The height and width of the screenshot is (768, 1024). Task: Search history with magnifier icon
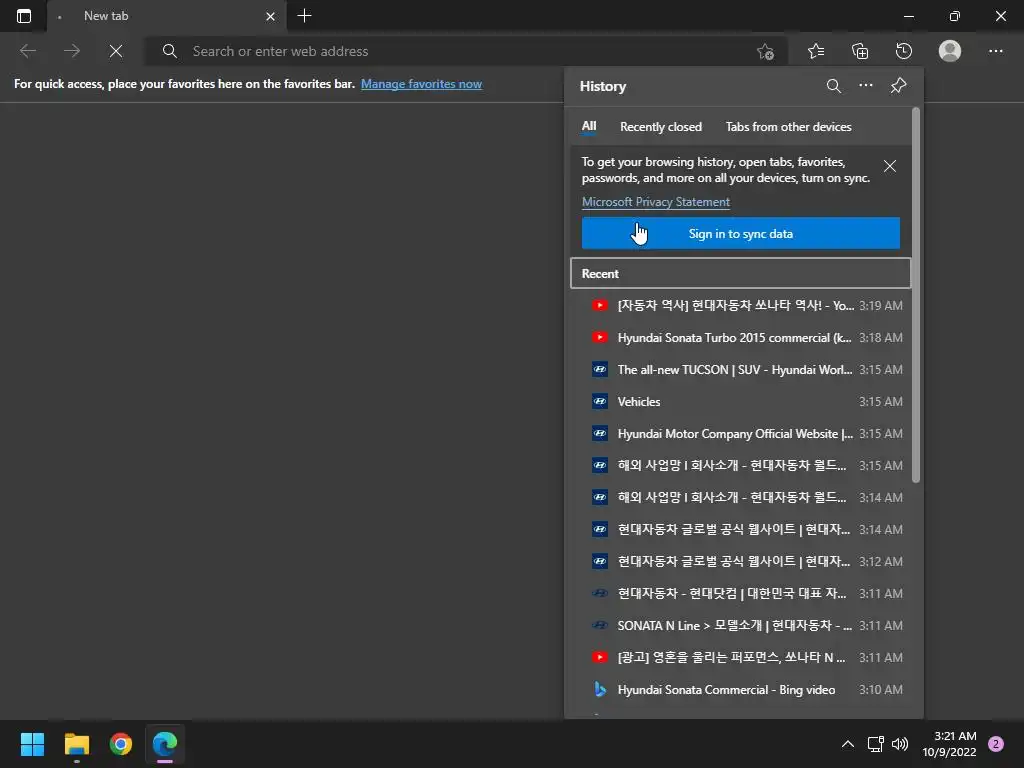coord(833,86)
